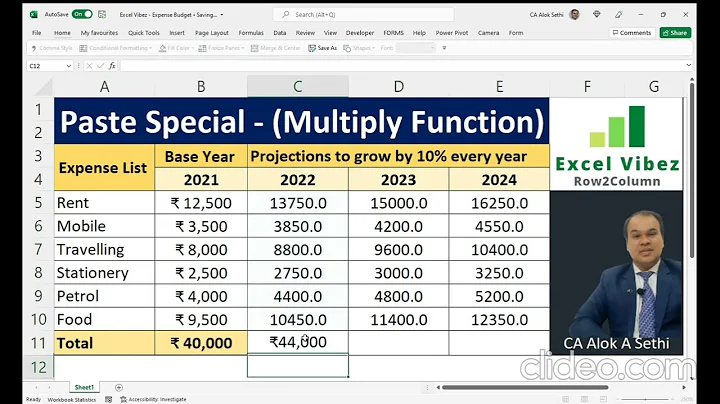Click the diamond premium icon

pyautogui.click(x=596, y=15)
